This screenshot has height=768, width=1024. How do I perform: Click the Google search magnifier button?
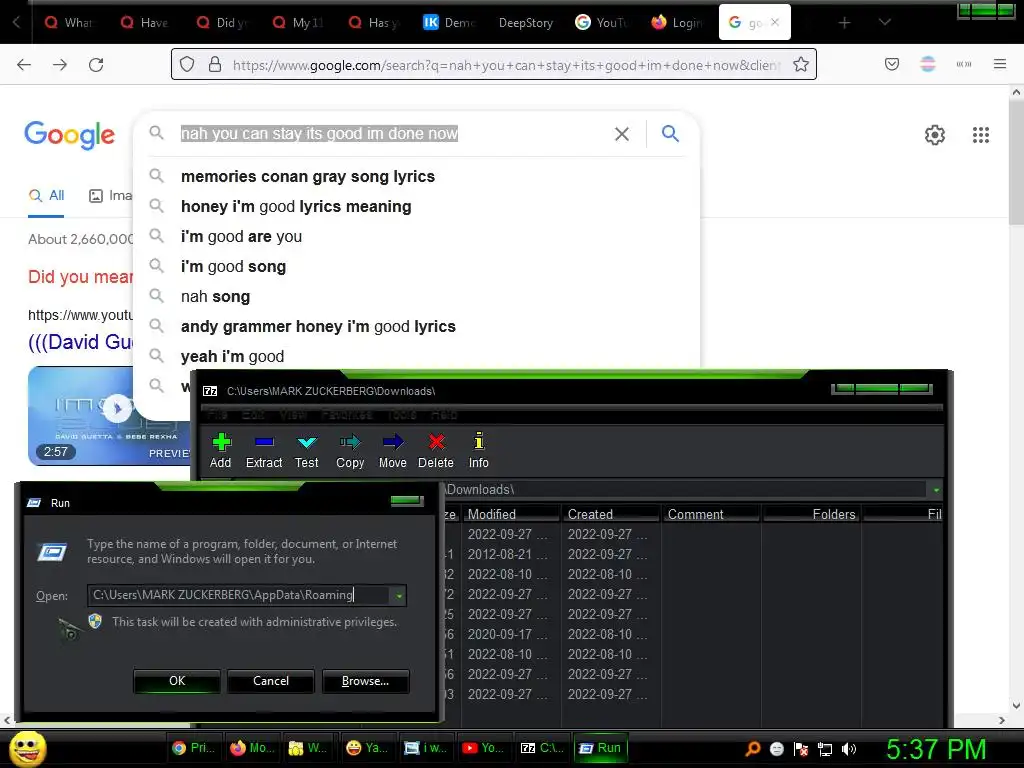[670, 134]
